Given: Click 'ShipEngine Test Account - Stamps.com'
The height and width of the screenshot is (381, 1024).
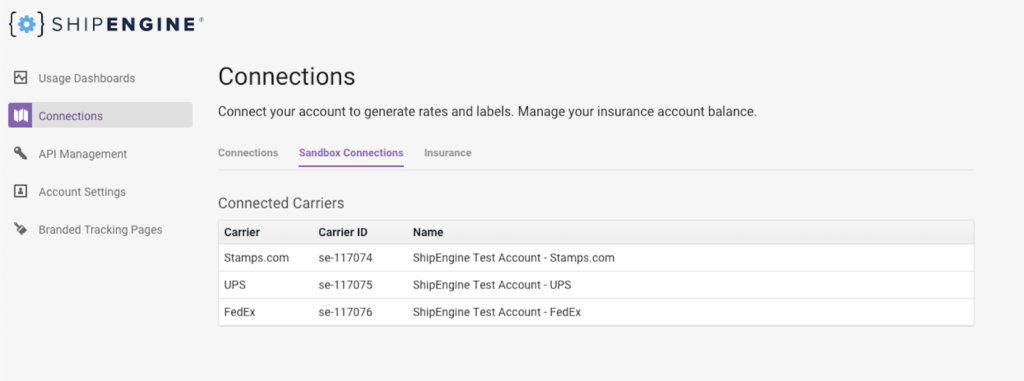Looking at the screenshot, I should tap(514, 258).
